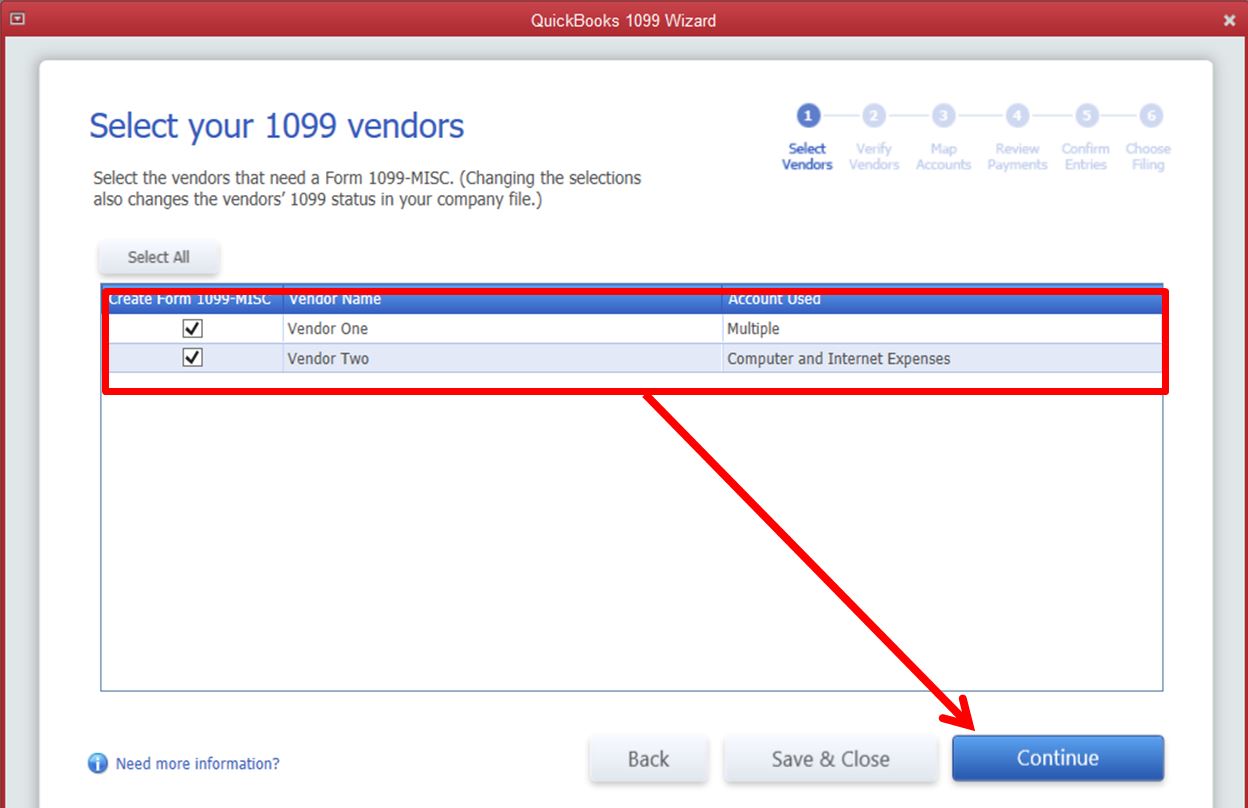Click the Create Form 1099-MISC column header
1248x808 pixels.
click(193, 300)
